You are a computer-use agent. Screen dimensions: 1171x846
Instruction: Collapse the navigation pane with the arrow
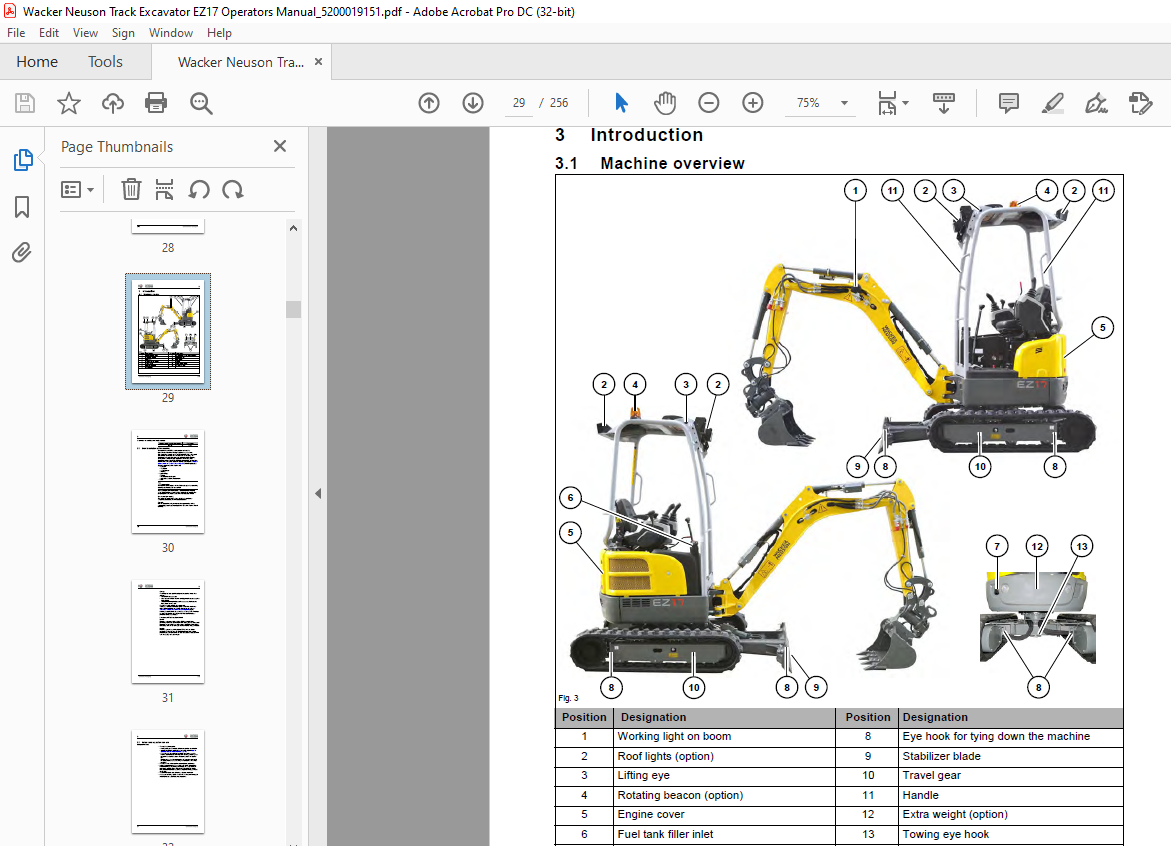pyautogui.click(x=318, y=494)
